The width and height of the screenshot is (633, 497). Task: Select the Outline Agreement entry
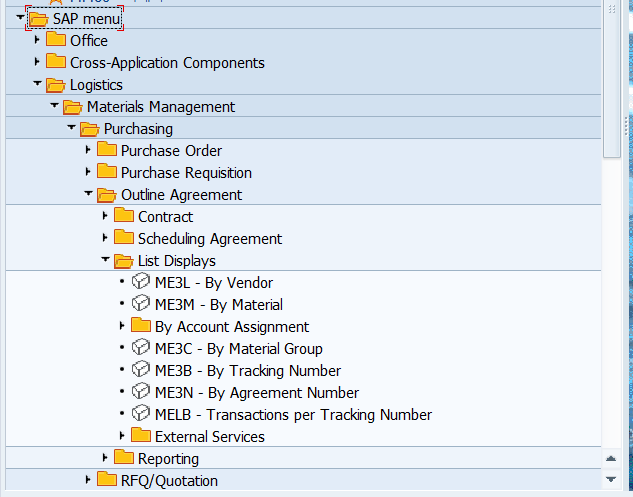[x=181, y=195]
